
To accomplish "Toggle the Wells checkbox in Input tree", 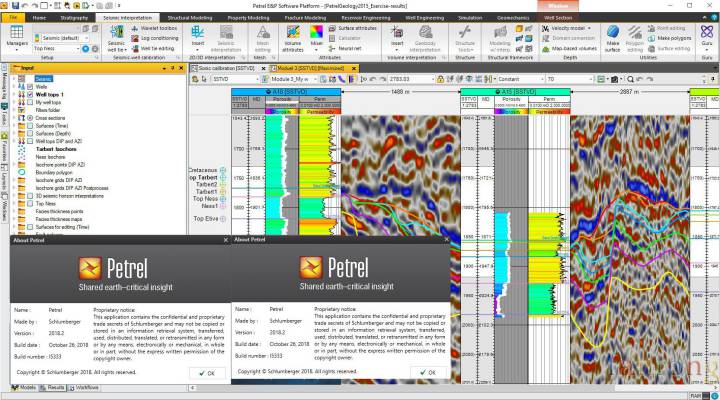I will tap(29, 87).
